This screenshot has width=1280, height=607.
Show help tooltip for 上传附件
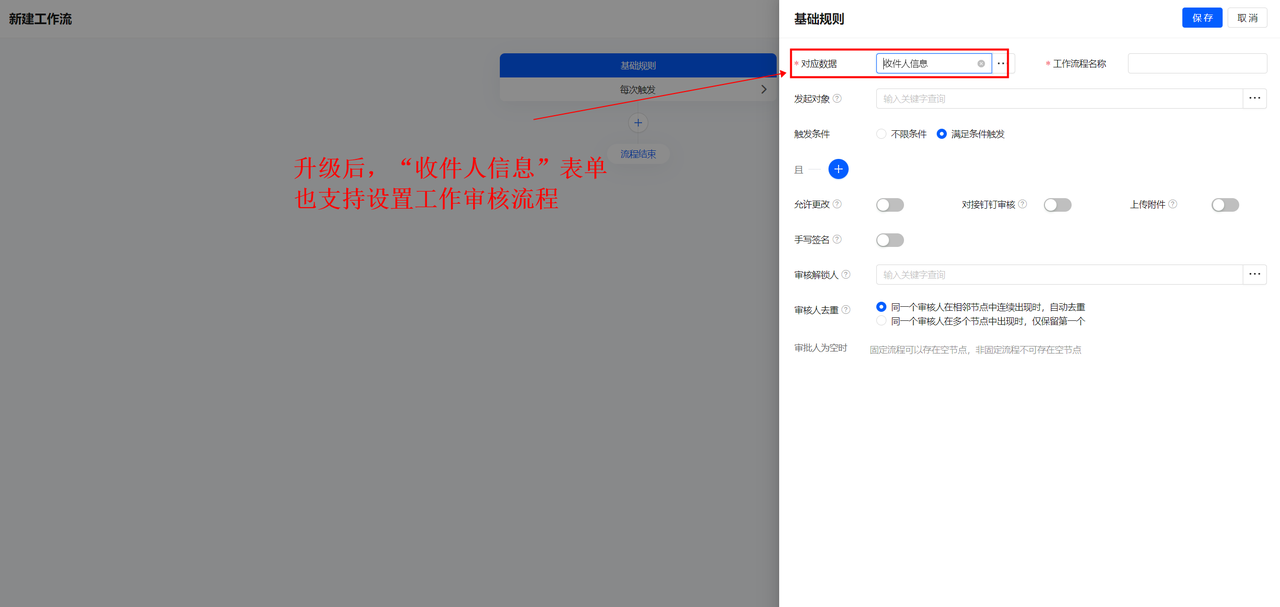tap(1172, 204)
